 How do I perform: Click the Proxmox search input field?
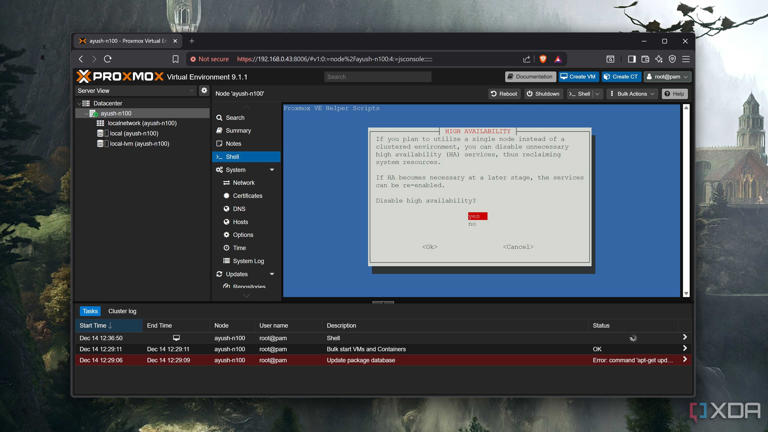tap(378, 77)
